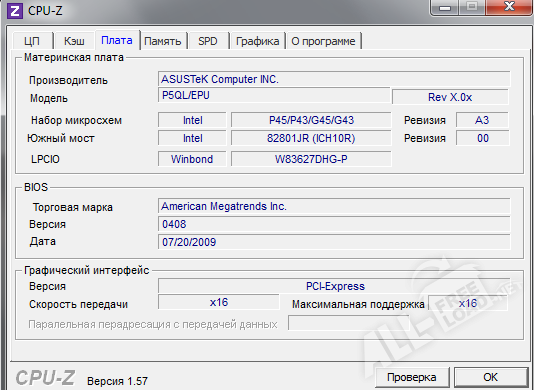Switch to the ЦП tab

point(33,41)
